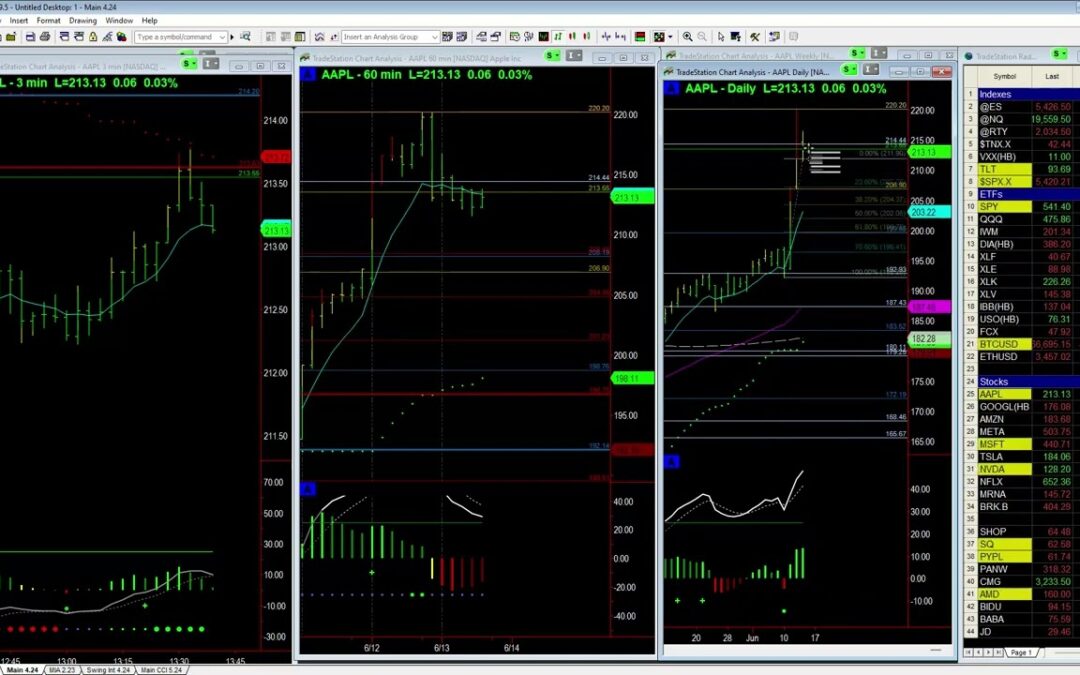Click the first icon right of Analysis Group box
The width and height of the screenshot is (1080, 675).
(447, 37)
